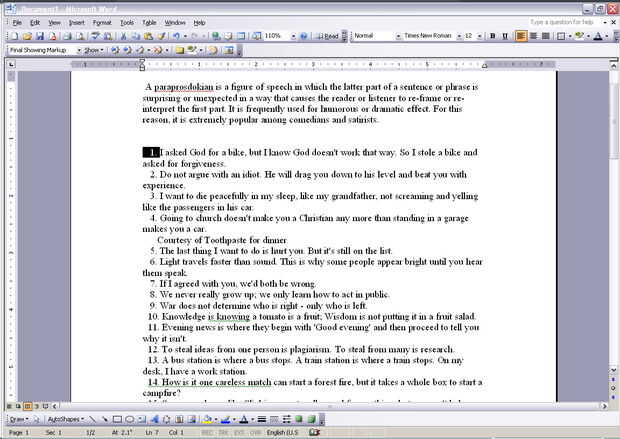Click the Print icon in toolbar
The width and height of the screenshot is (620, 439).
(x=68, y=36)
